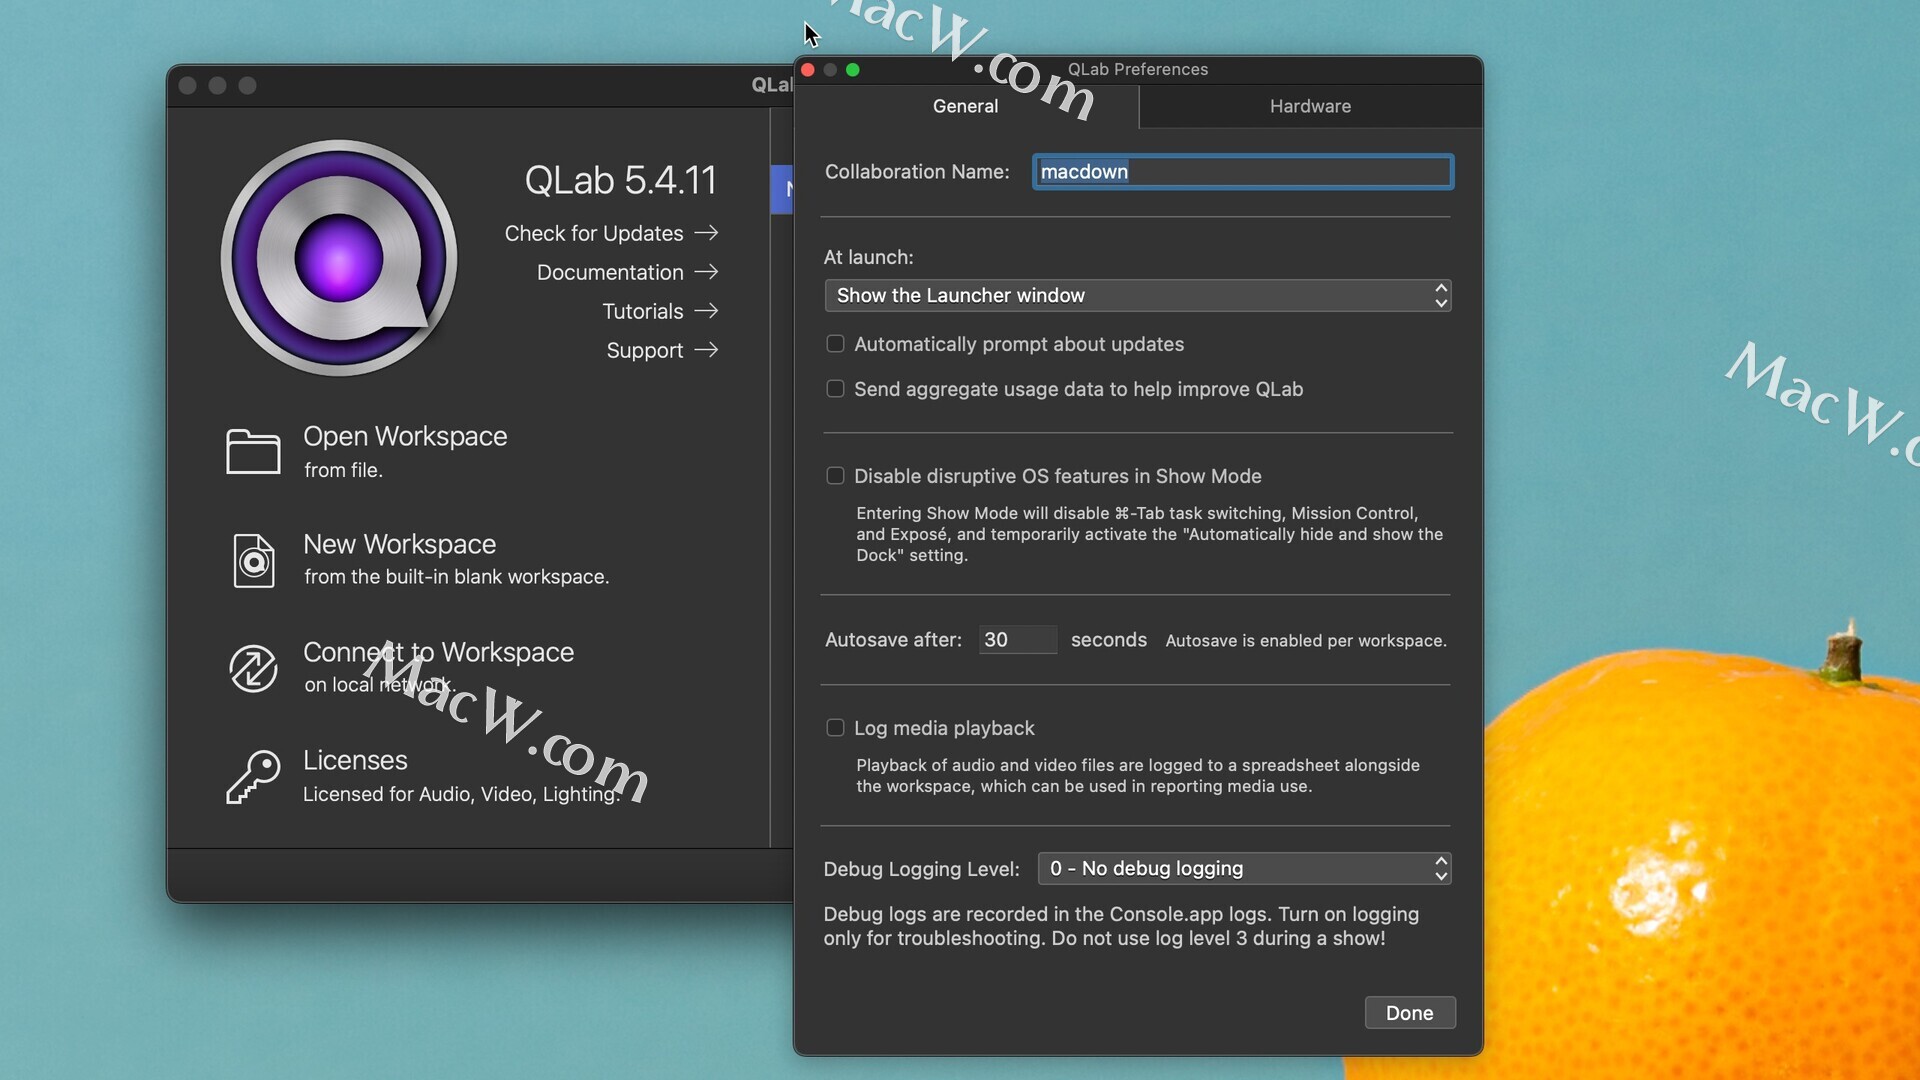This screenshot has width=1920, height=1080.
Task: Click green zoom button of Preferences window
Action: [853, 70]
